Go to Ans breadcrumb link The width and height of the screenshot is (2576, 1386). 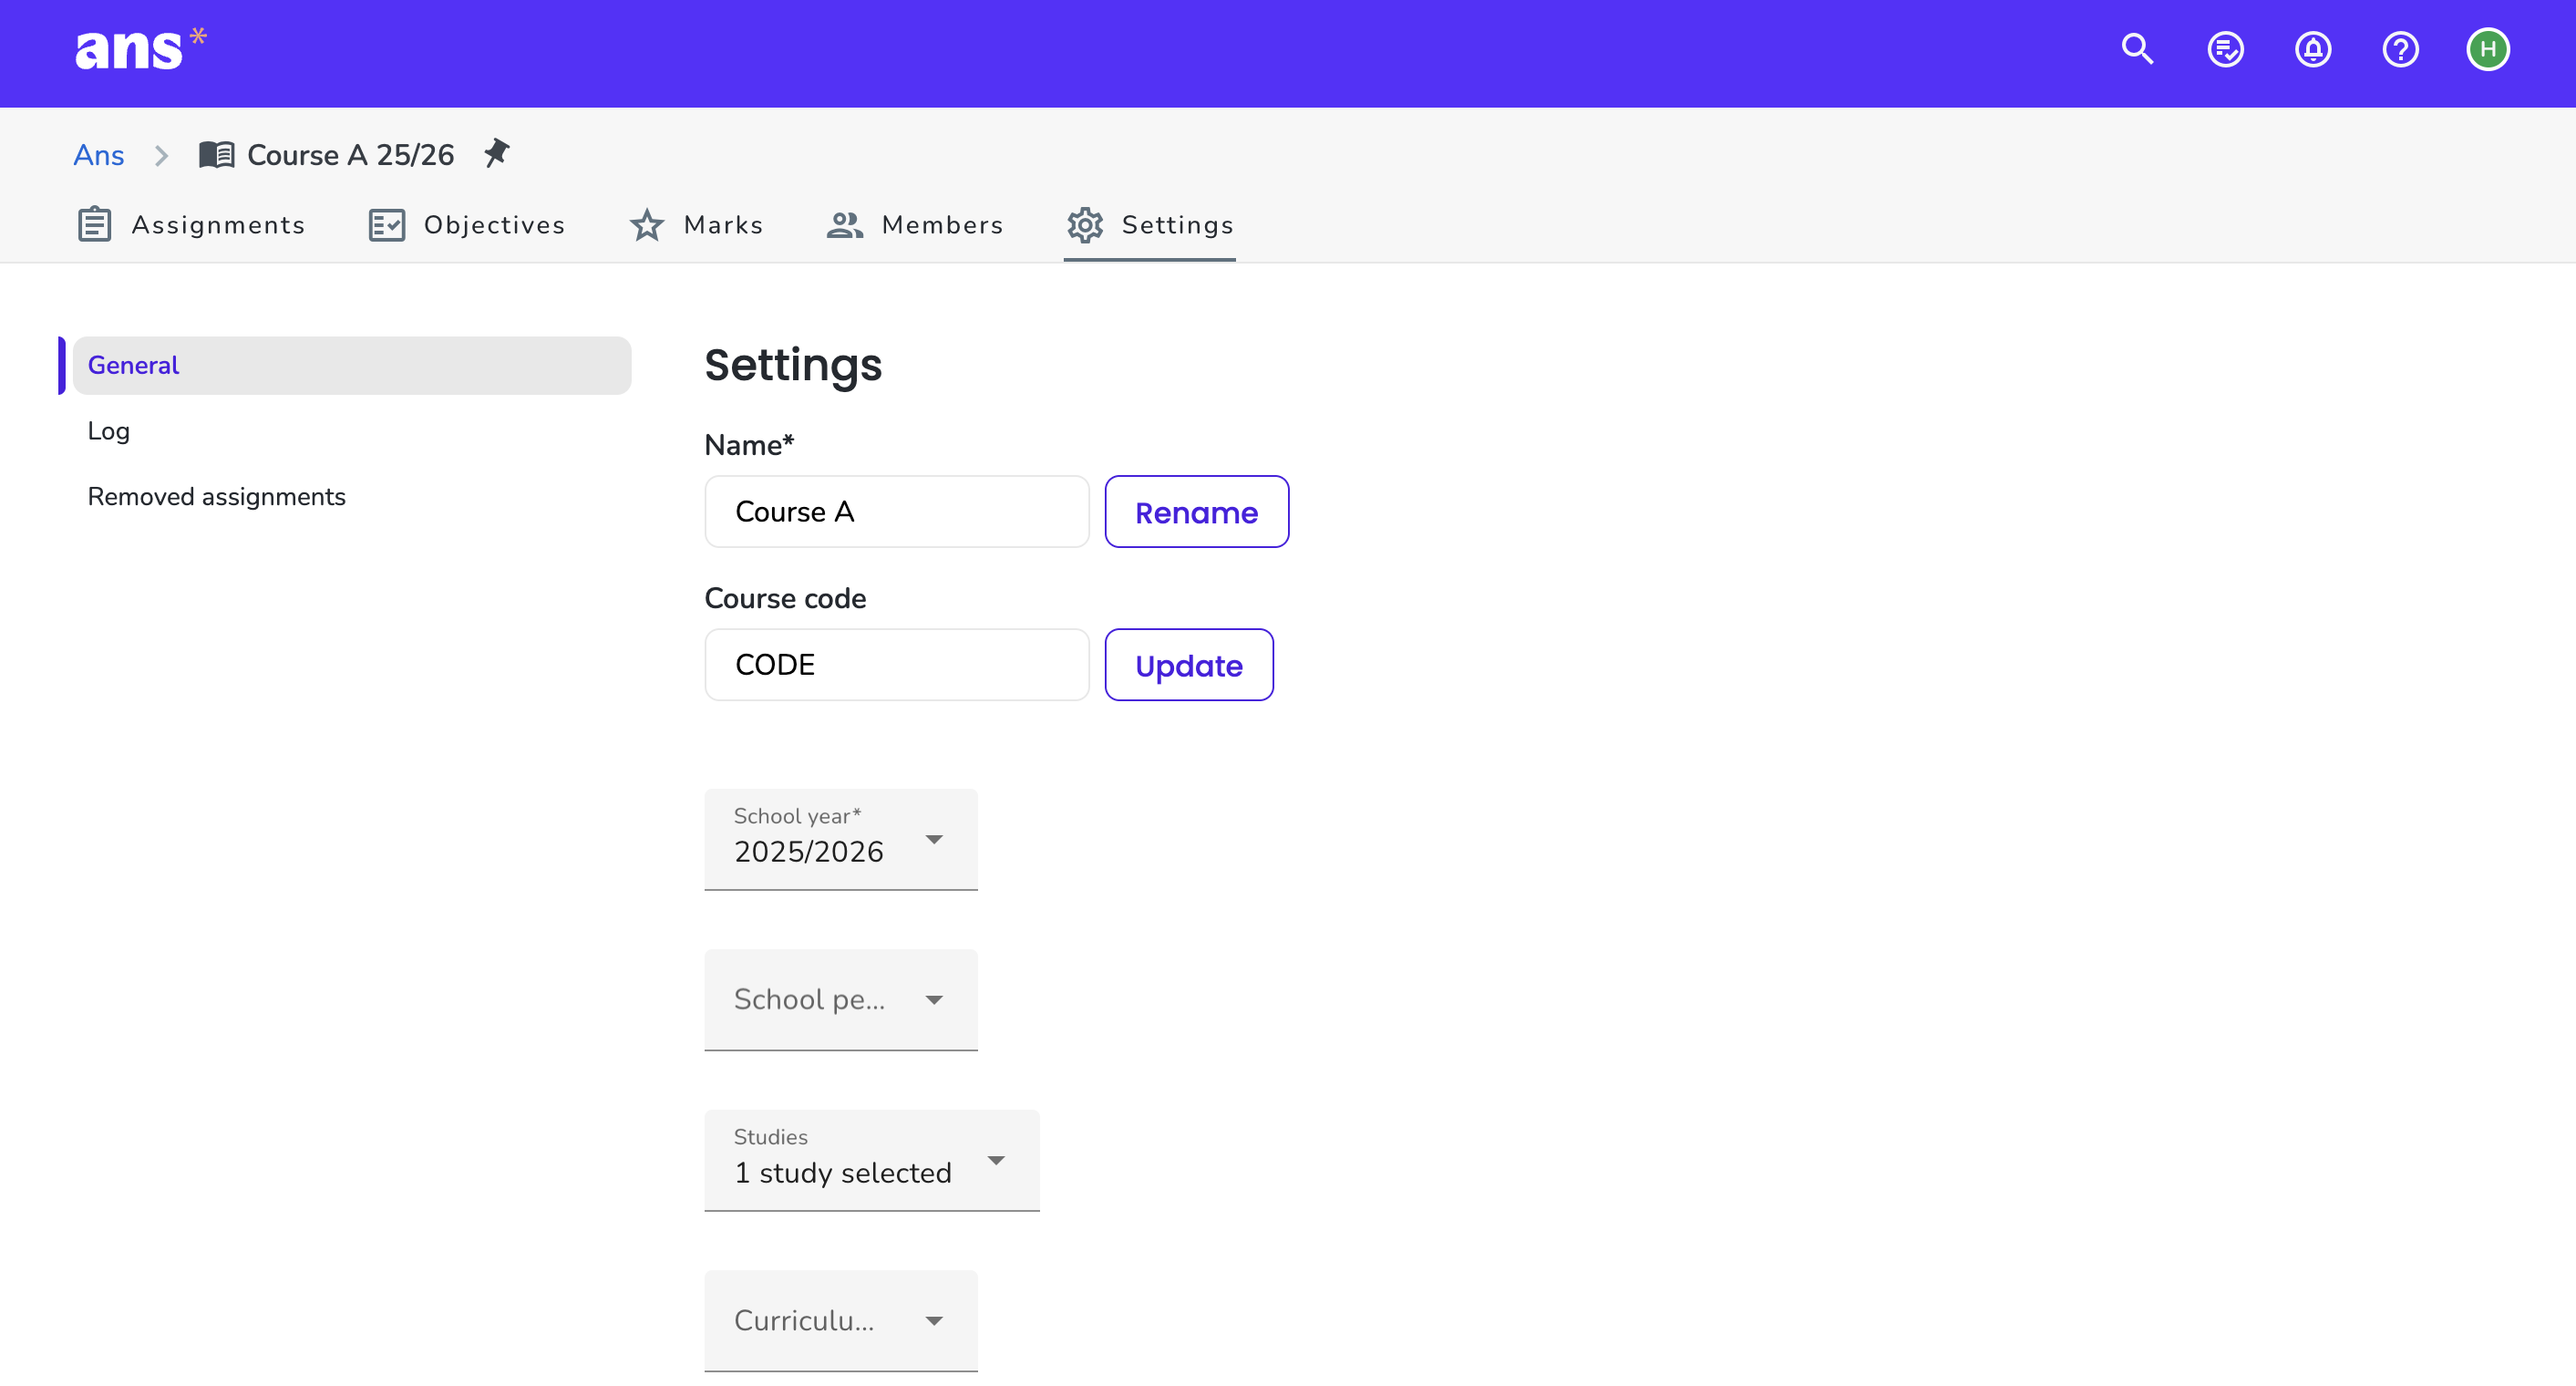click(99, 155)
